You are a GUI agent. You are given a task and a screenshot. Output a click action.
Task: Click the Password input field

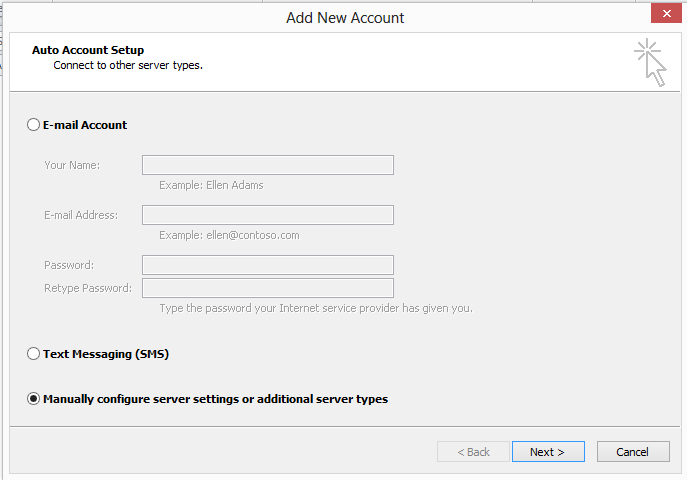(268, 265)
